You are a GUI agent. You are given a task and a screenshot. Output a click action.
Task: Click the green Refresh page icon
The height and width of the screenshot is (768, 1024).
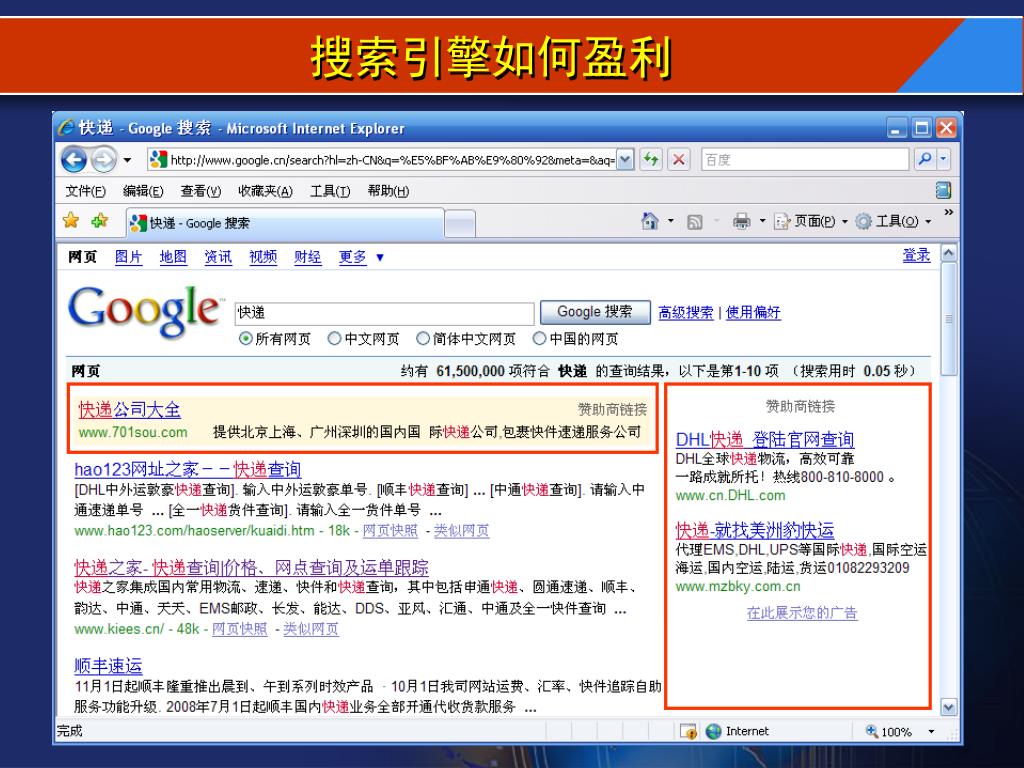(x=650, y=159)
